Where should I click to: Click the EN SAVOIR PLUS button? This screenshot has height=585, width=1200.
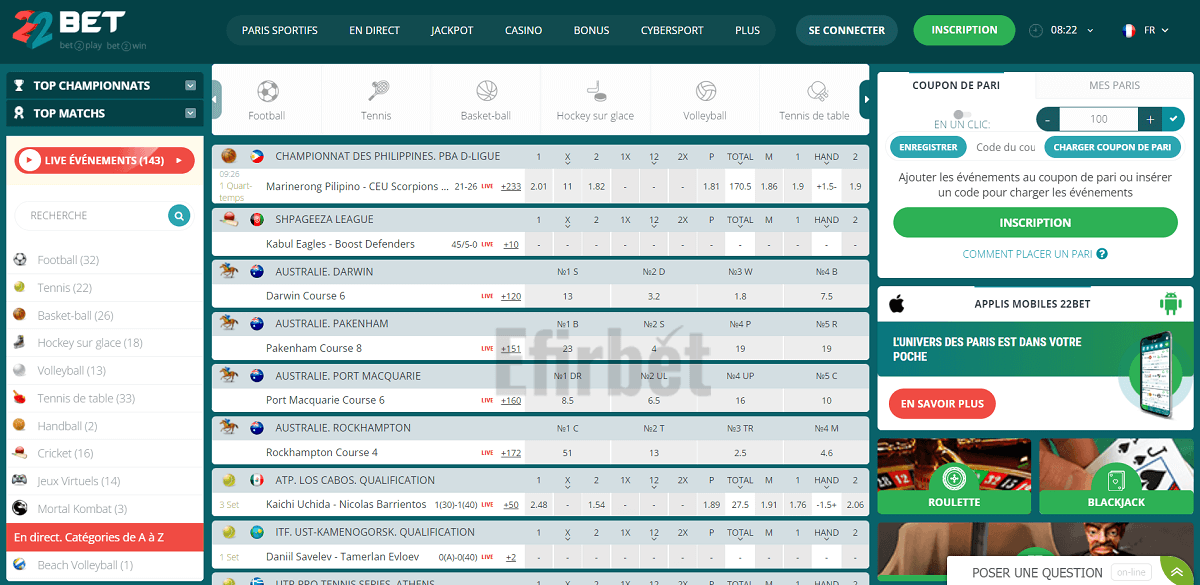point(942,404)
